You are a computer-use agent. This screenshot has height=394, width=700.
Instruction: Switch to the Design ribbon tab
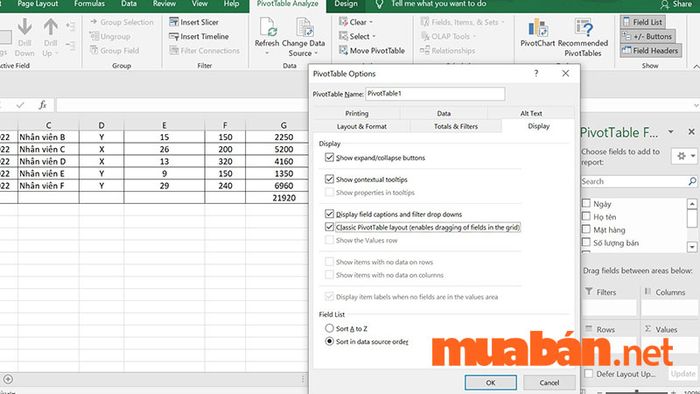click(346, 4)
